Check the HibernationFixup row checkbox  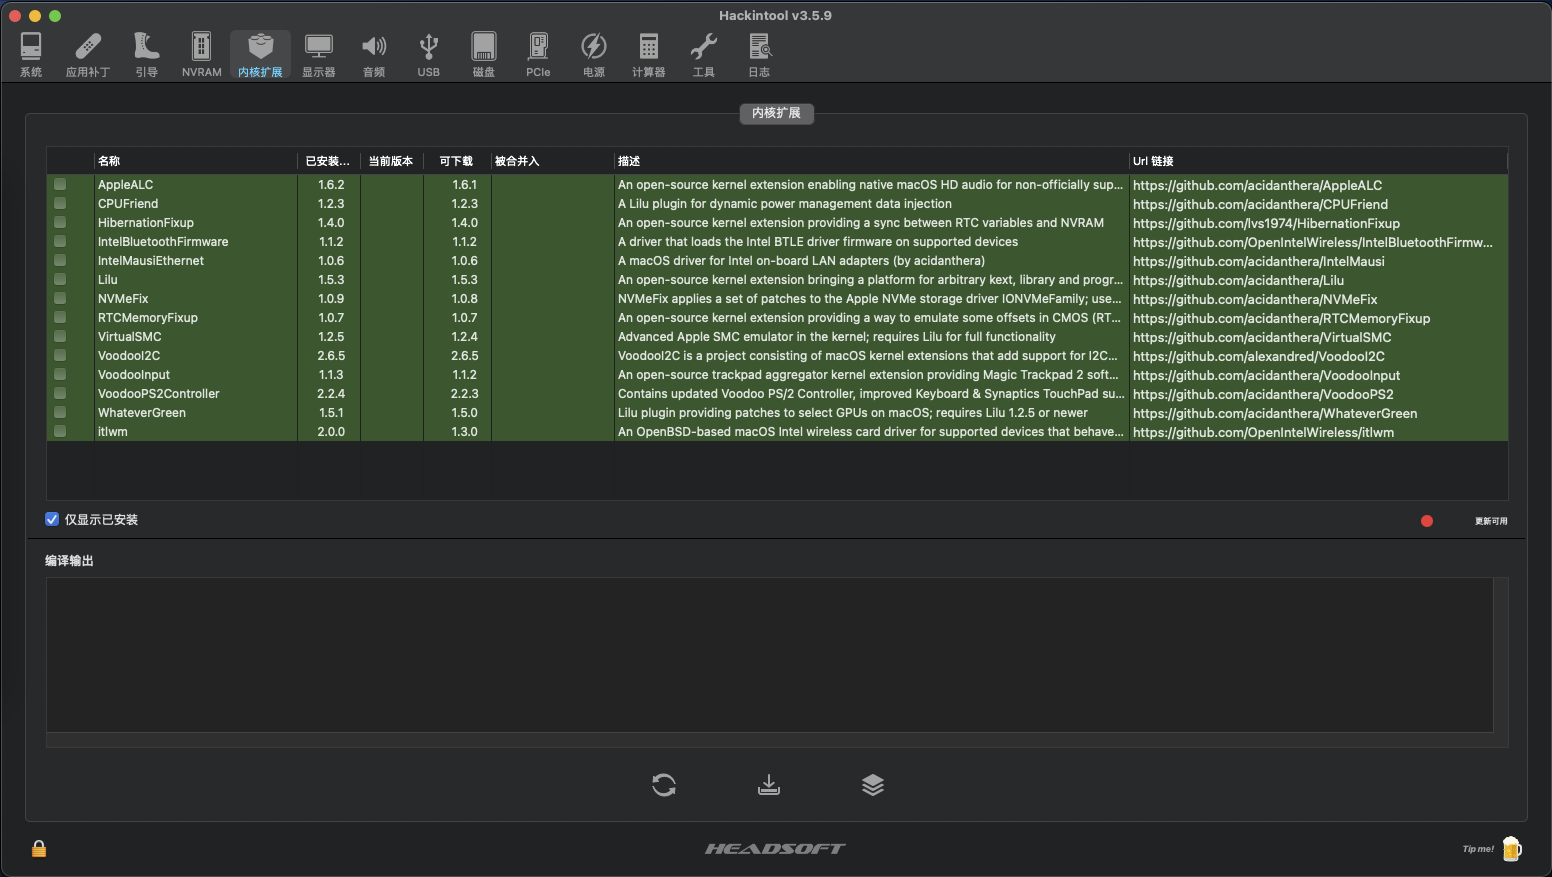(60, 222)
